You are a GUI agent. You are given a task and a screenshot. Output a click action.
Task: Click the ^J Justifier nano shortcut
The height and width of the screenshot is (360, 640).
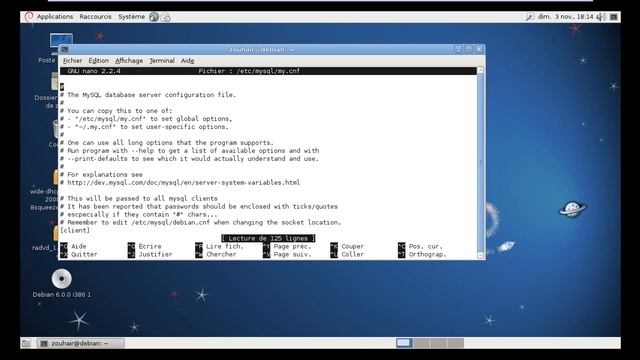click(150, 254)
